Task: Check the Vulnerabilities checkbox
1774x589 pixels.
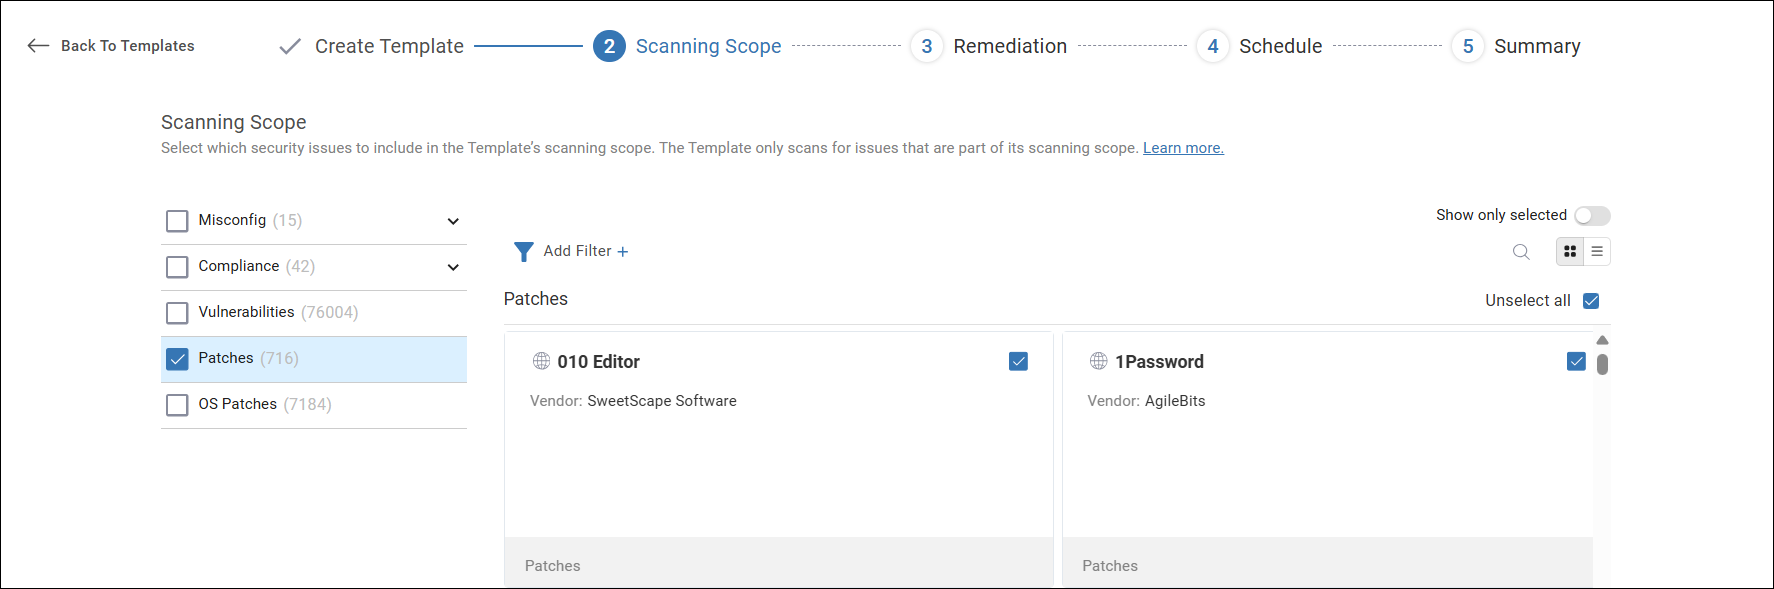Action: (x=177, y=313)
